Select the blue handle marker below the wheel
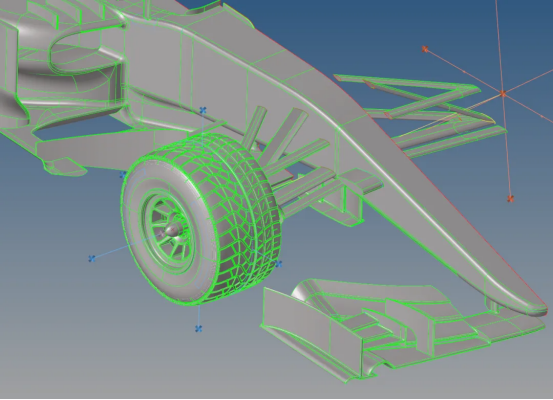This screenshot has height=400, width=553. click(199, 329)
